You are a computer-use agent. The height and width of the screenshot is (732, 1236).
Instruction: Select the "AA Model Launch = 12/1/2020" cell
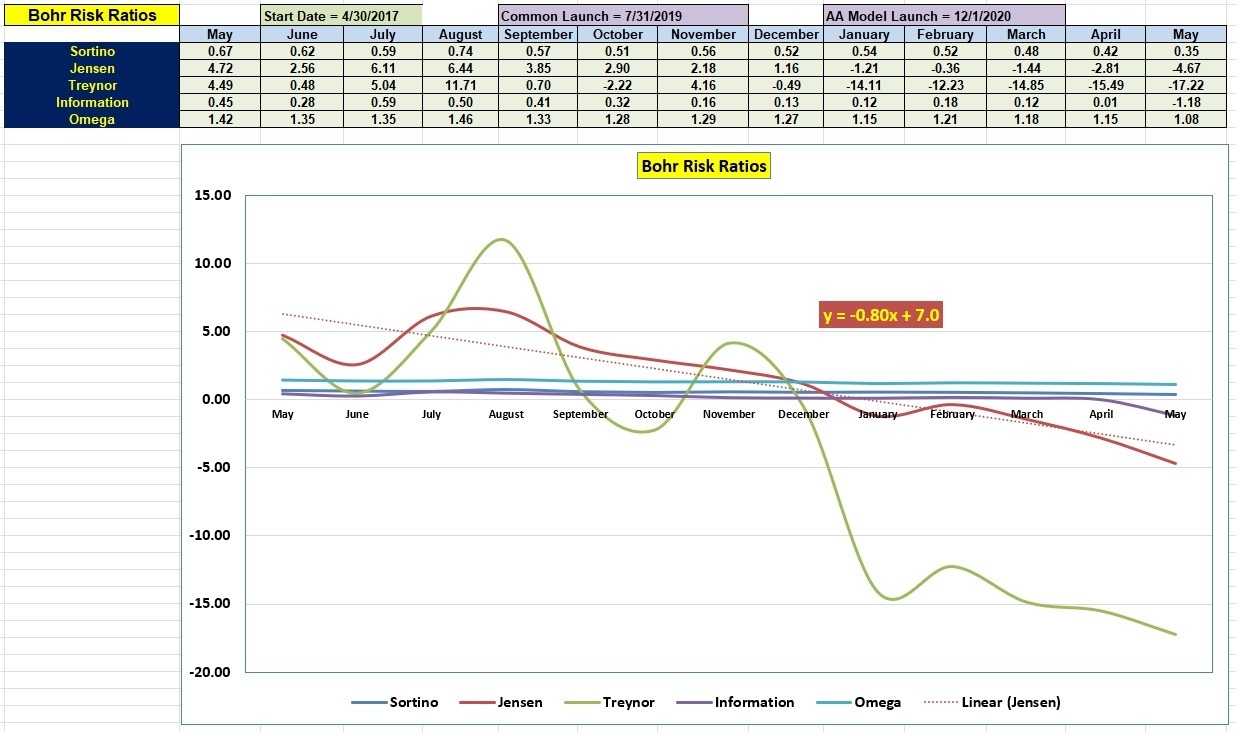(x=944, y=16)
